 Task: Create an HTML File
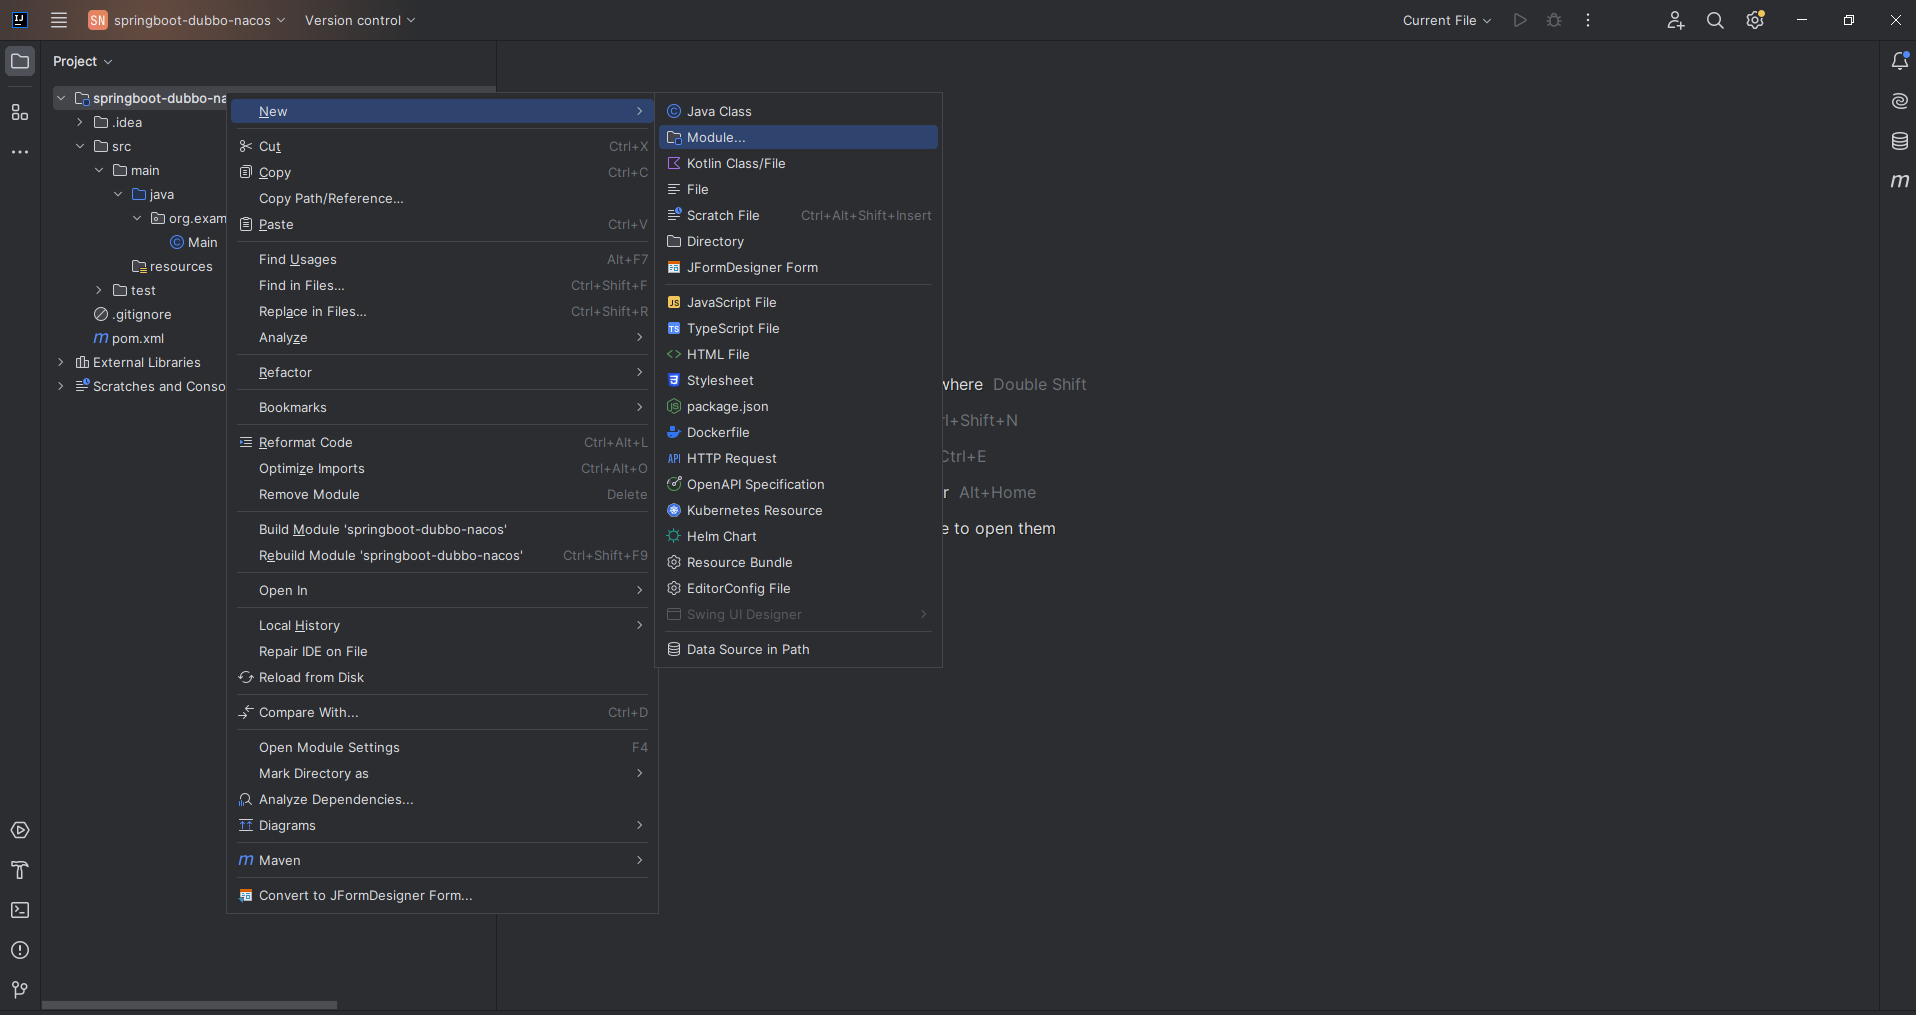point(798,354)
